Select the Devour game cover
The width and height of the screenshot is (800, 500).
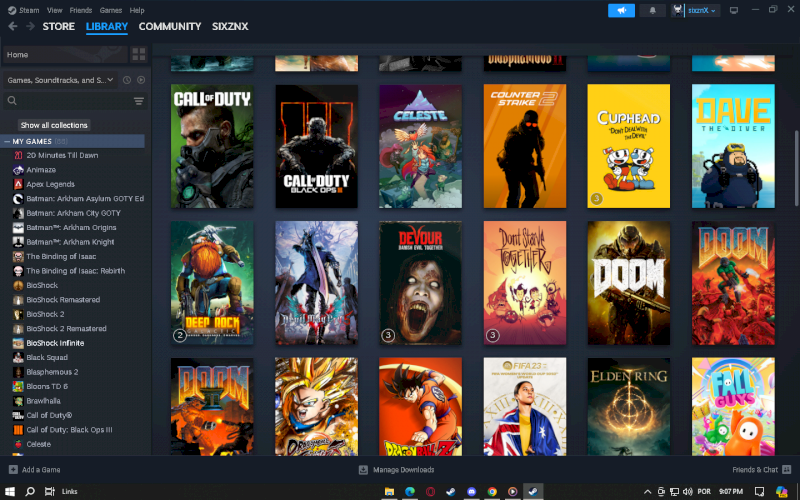click(x=420, y=283)
